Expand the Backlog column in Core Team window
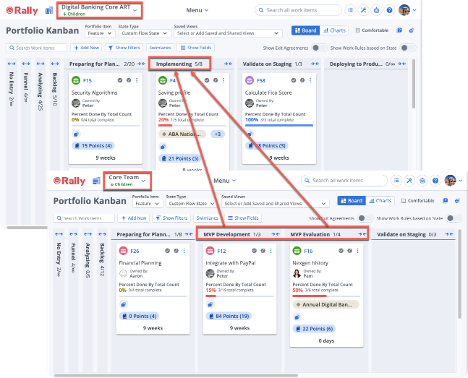 point(102,234)
